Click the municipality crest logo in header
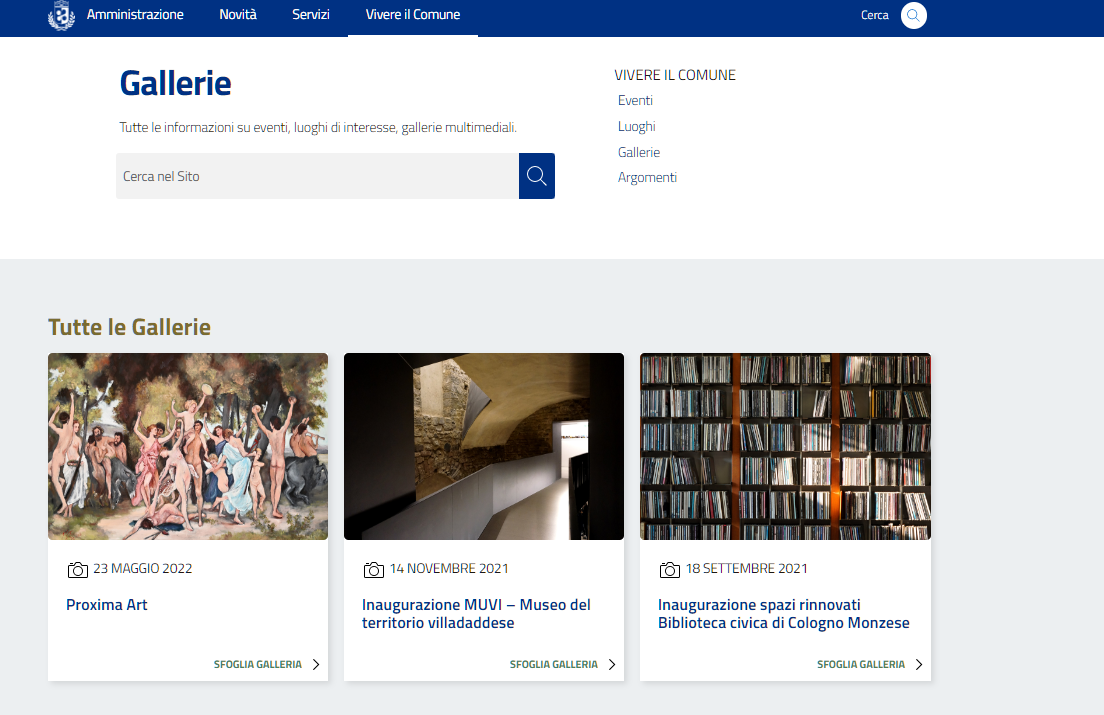This screenshot has height=715, width=1104. pyautogui.click(x=61, y=16)
